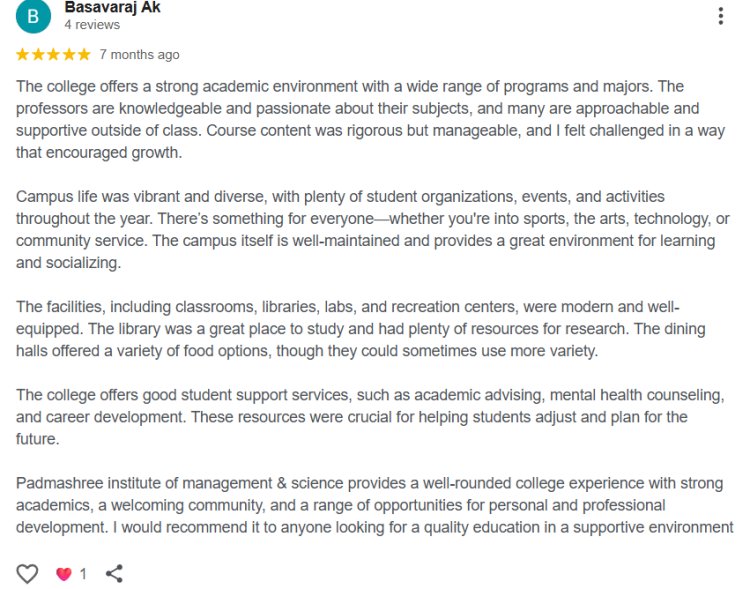This screenshot has width=750, height=589.
Task: Open the three-dot more options menu
Action: [x=721, y=16]
